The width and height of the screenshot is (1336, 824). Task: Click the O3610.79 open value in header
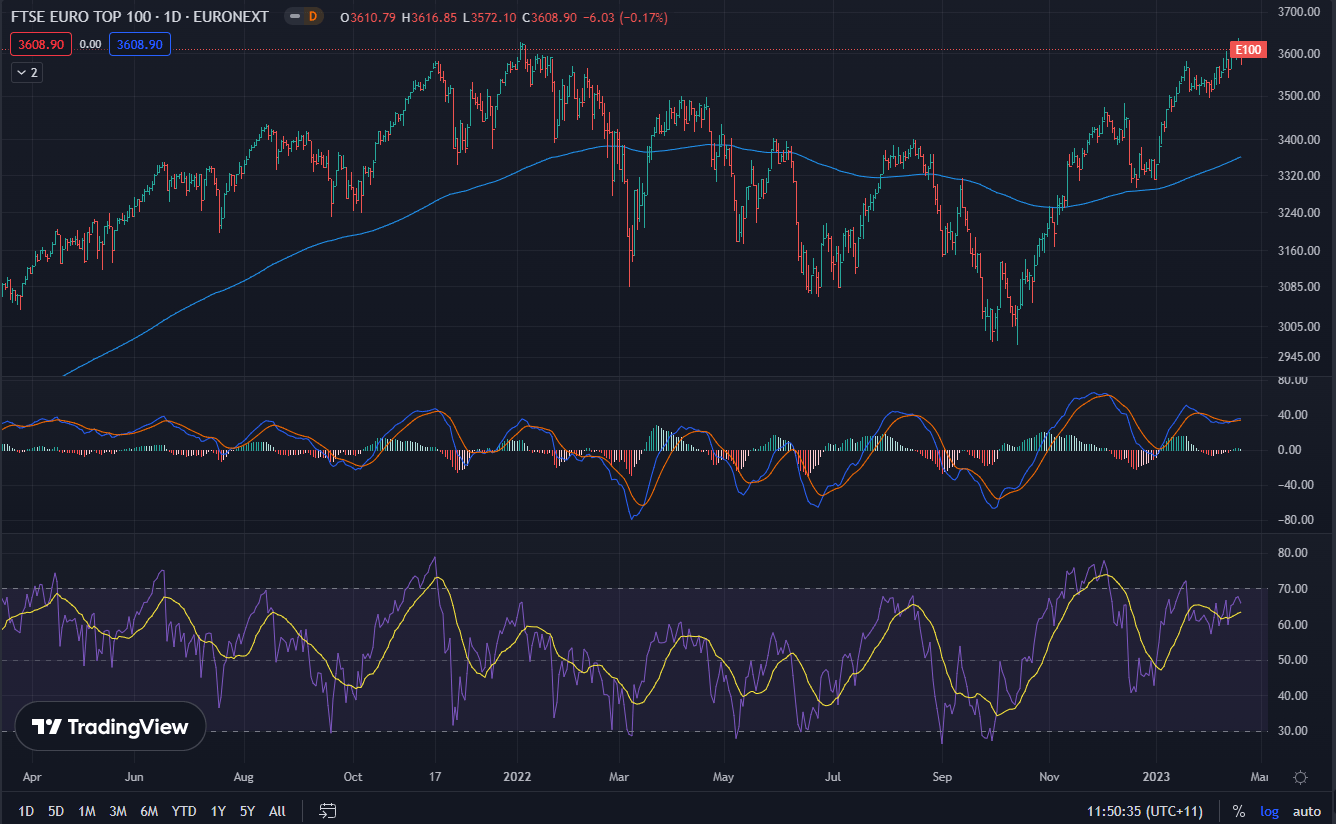click(x=368, y=18)
